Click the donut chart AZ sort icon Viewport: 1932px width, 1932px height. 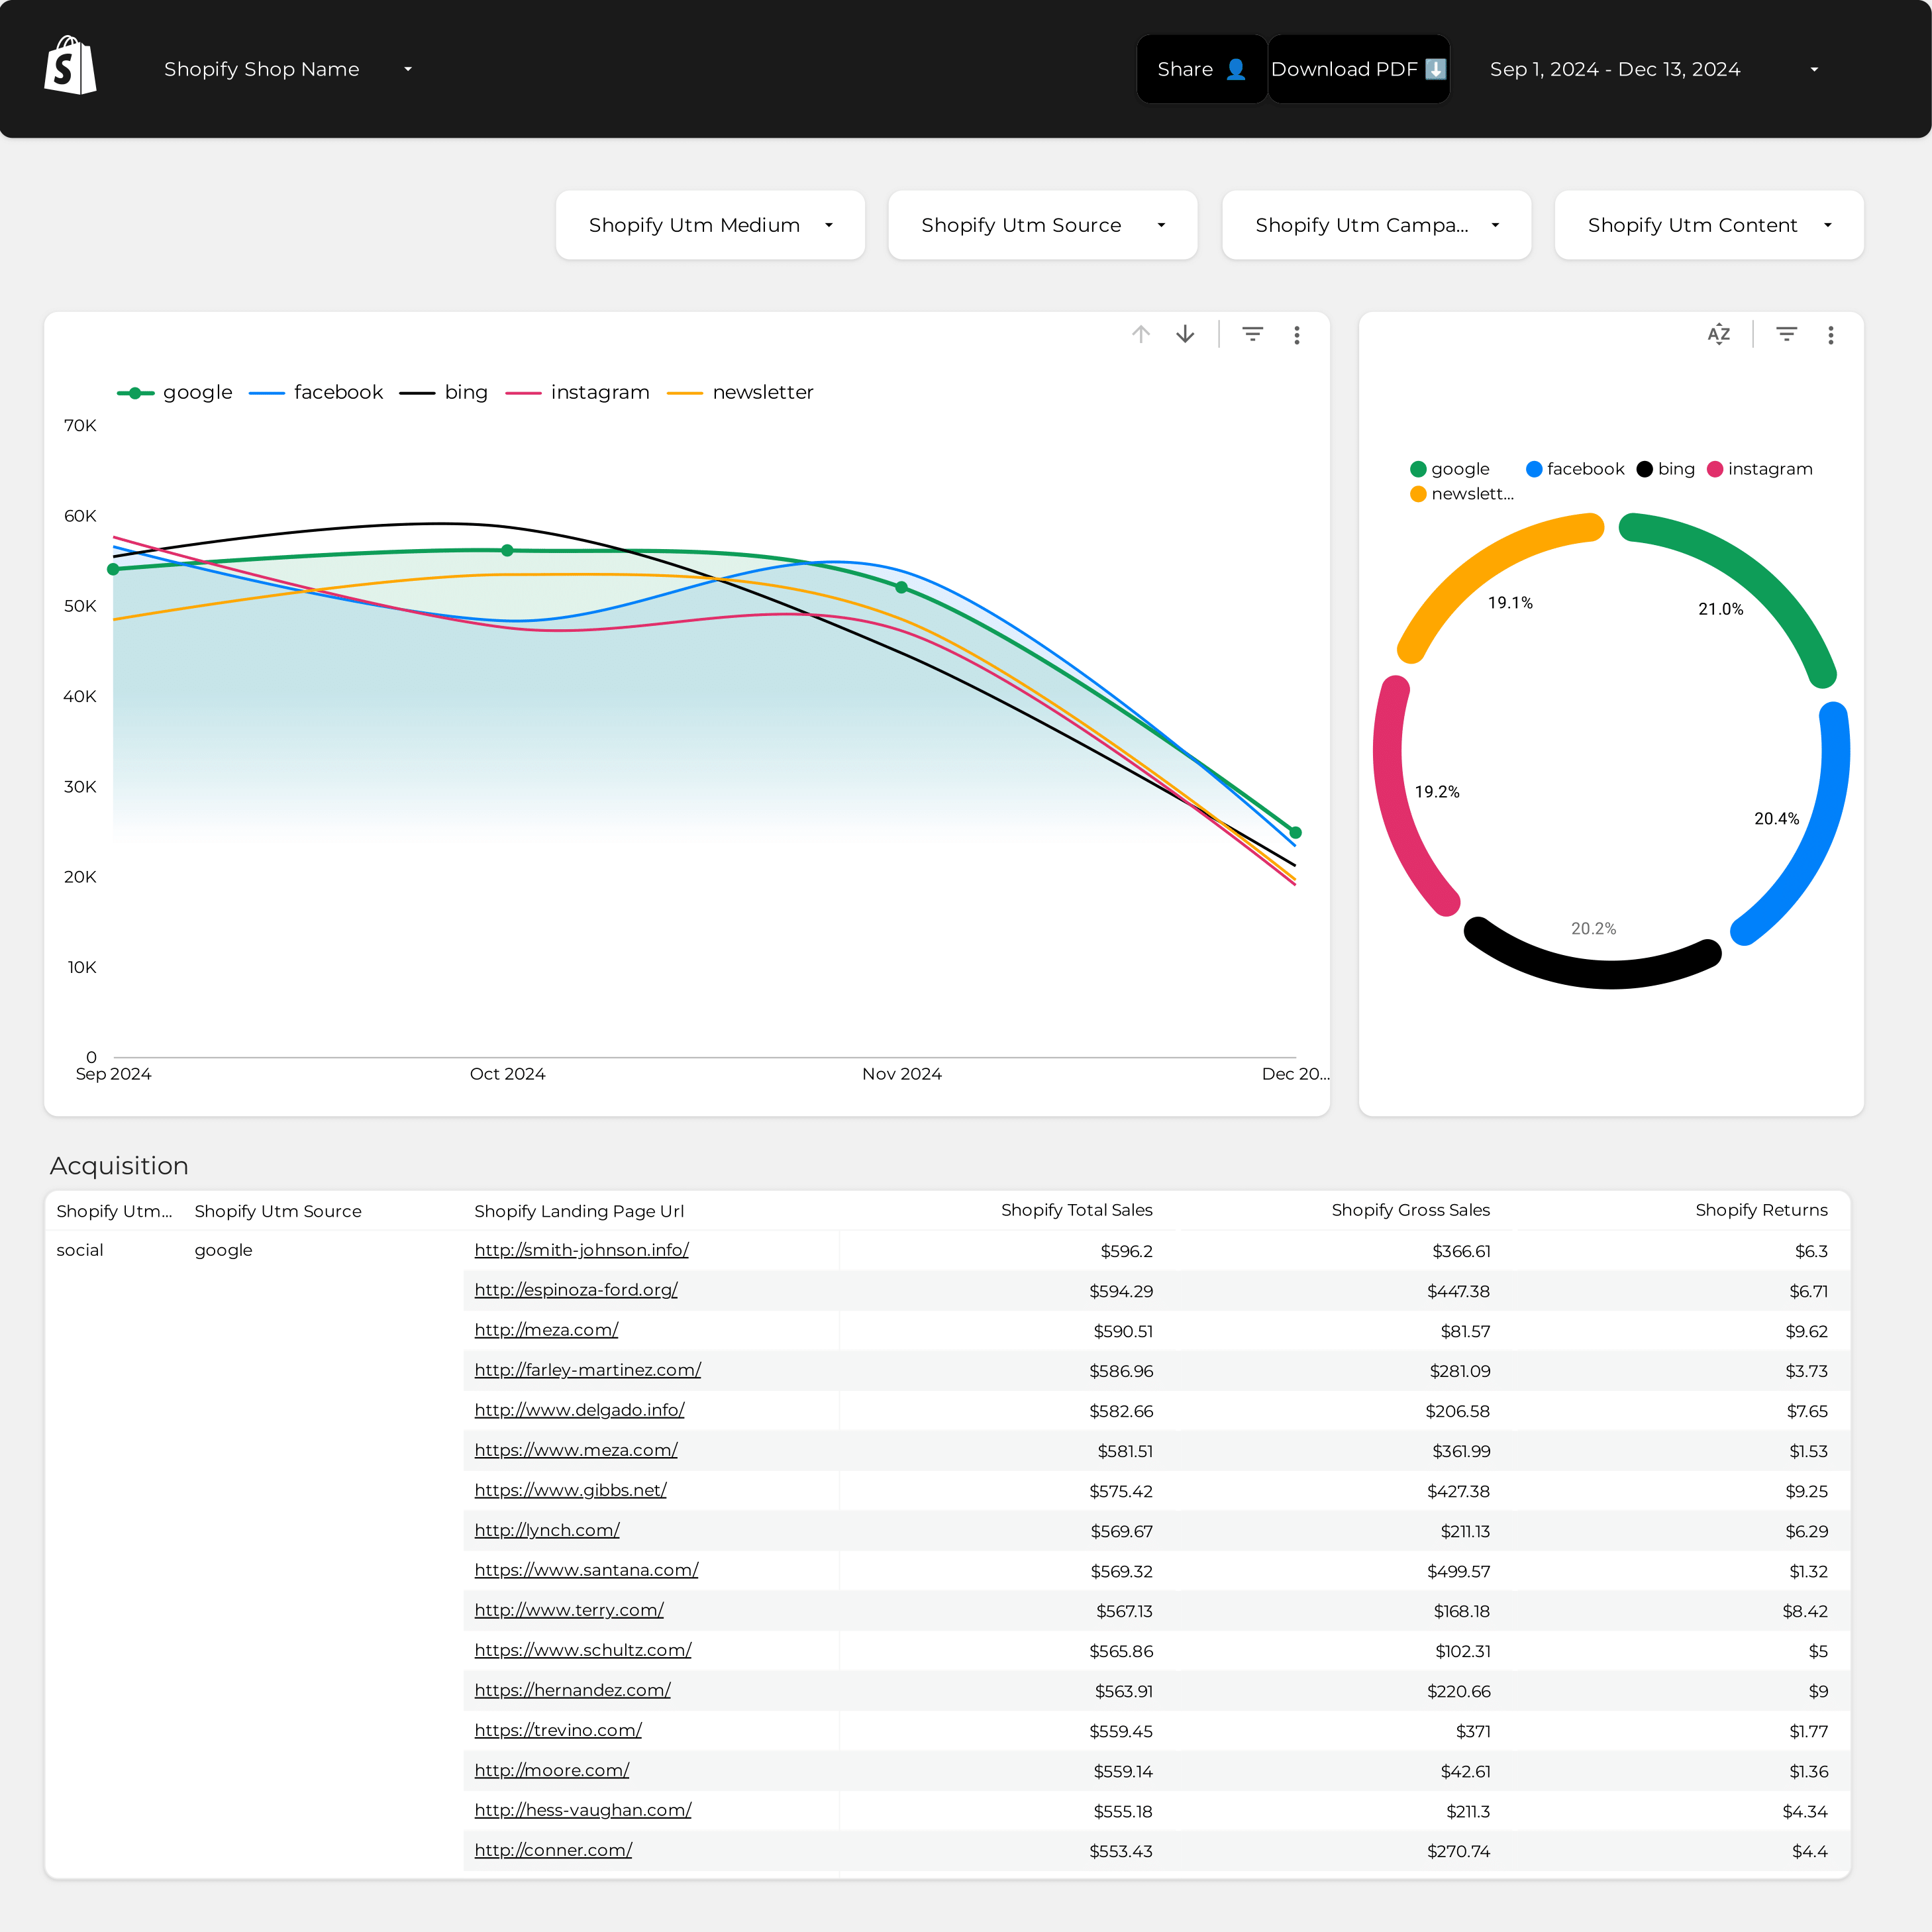pos(1718,334)
